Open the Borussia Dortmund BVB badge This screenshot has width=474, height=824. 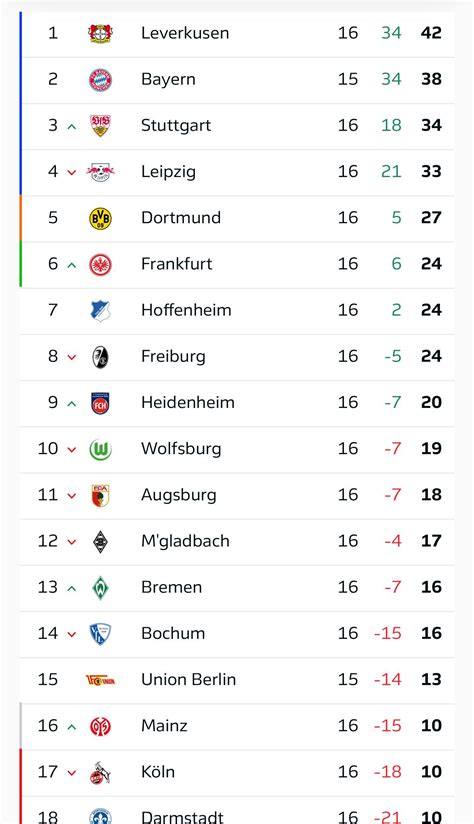[100, 219]
